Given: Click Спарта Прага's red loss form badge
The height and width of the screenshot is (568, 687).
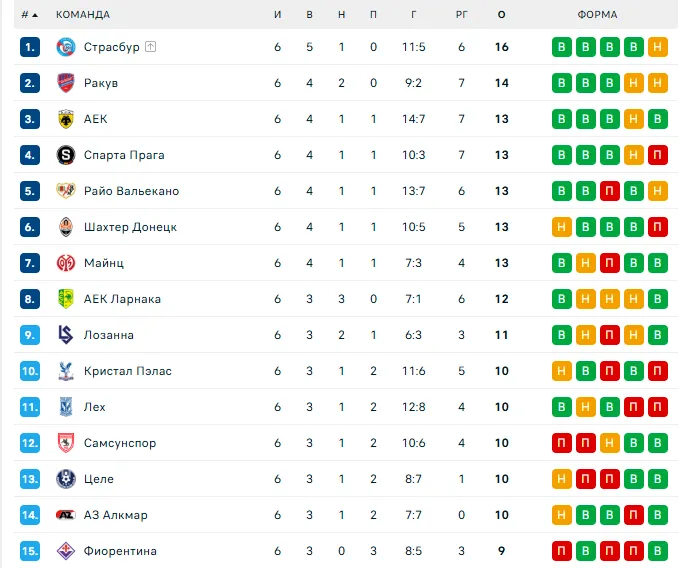Looking at the screenshot, I should pos(657,155).
